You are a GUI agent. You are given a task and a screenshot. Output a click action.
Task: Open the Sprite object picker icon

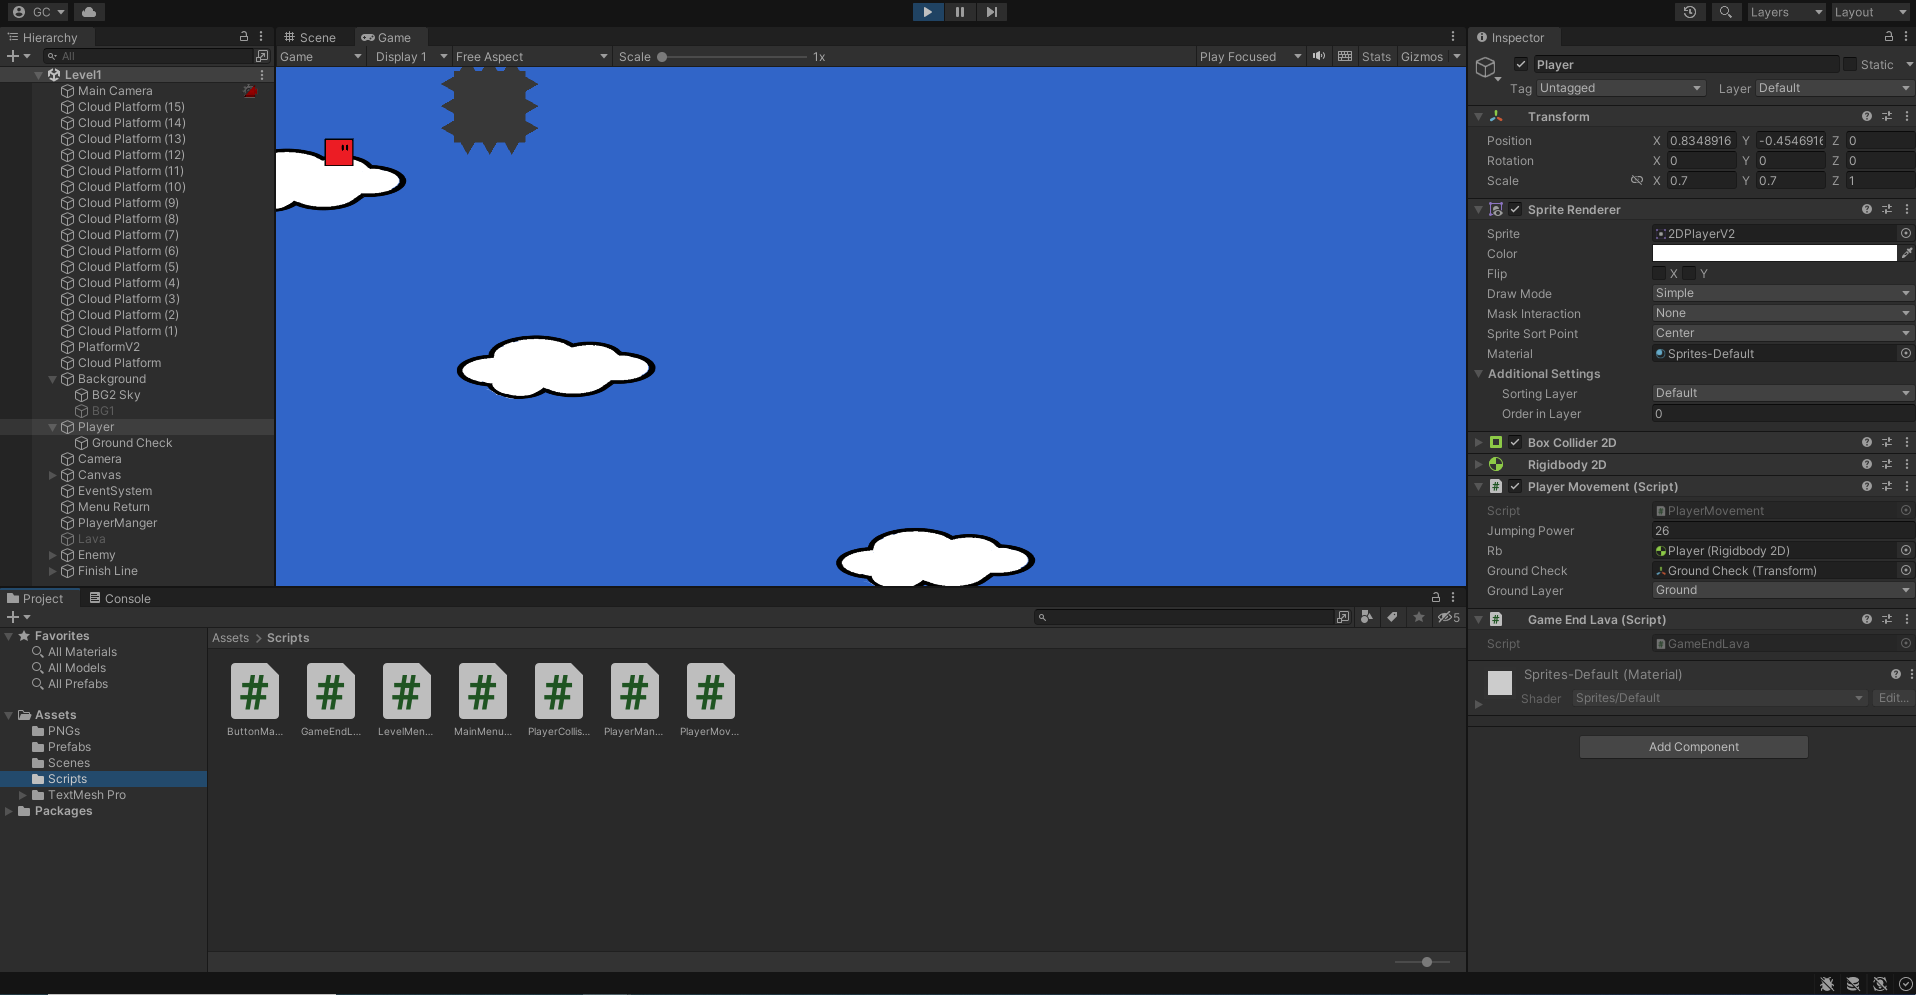1905,233
